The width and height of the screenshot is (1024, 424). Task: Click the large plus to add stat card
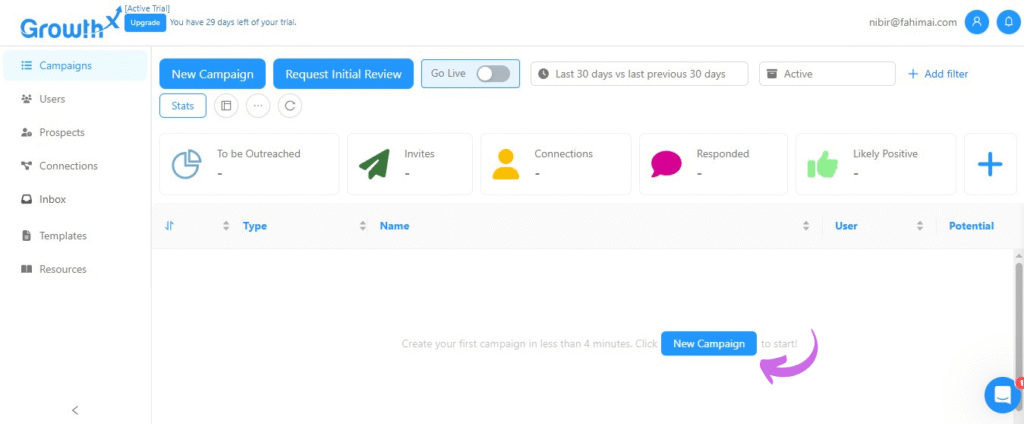coord(990,164)
